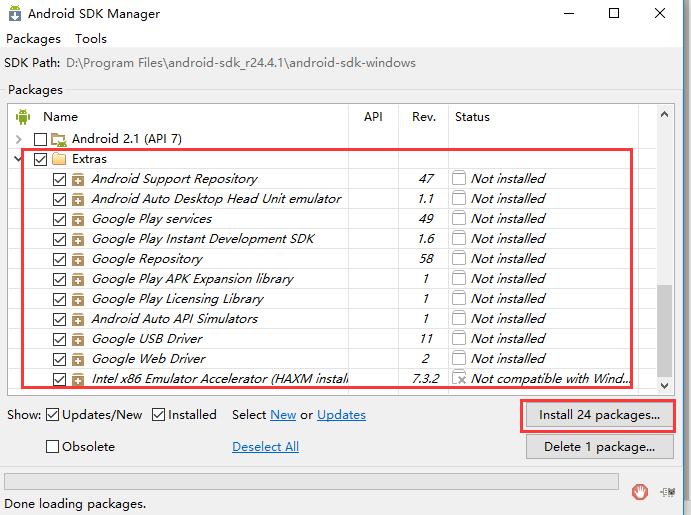Screen dimensions: 691x515
Task: Click the package icon beside Android Auto Desktop Head Unit emulator
Action: pos(78,199)
